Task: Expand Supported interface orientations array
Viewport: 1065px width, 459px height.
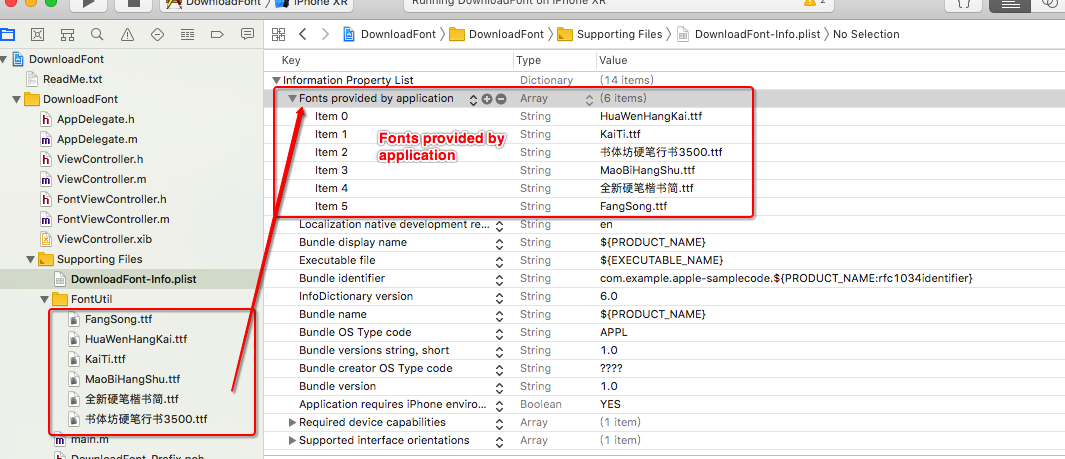Action: (293, 441)
